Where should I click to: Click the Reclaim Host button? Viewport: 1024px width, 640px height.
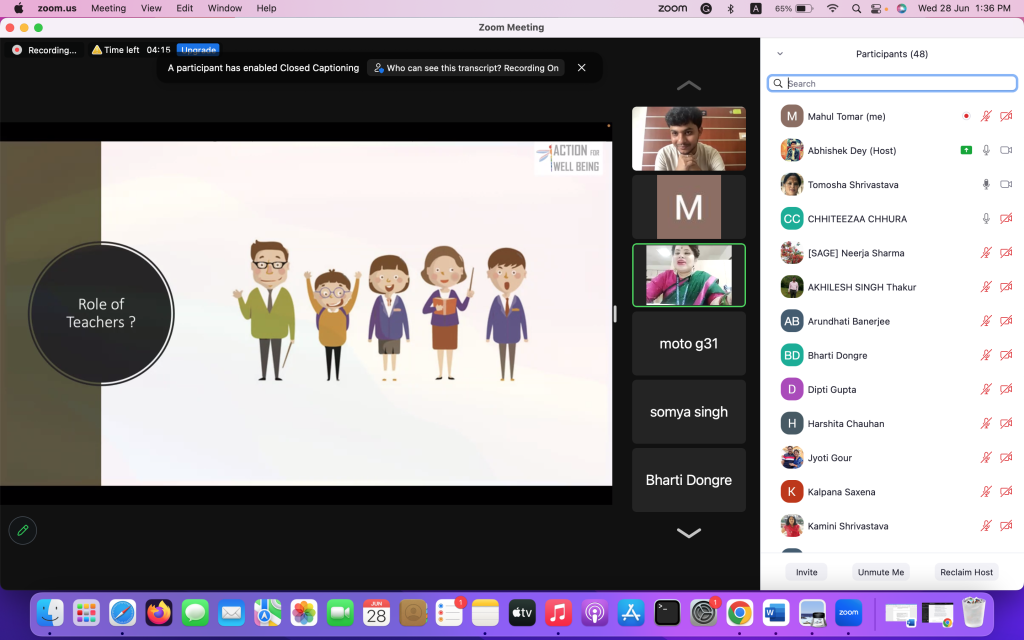pos(966,572)
